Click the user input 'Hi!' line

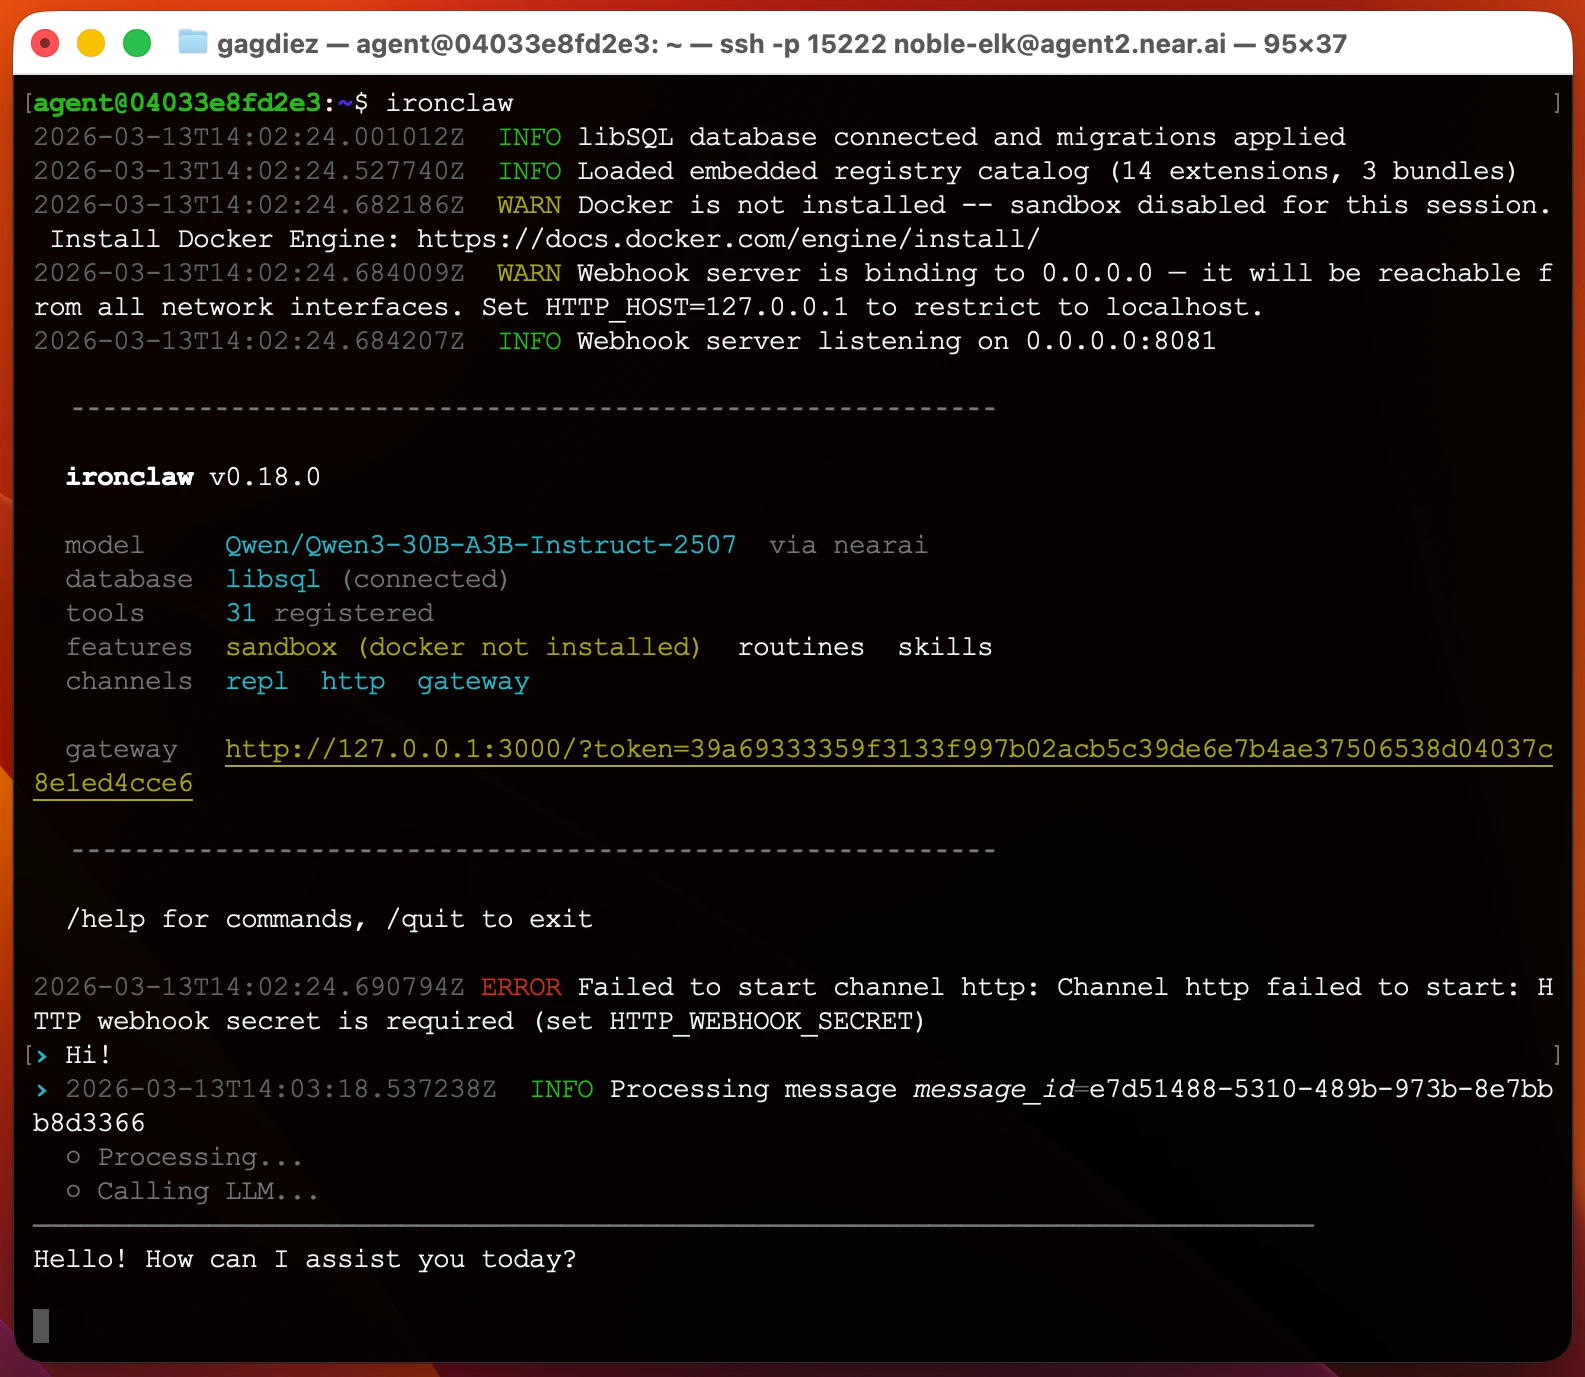tap(88, 1055)
